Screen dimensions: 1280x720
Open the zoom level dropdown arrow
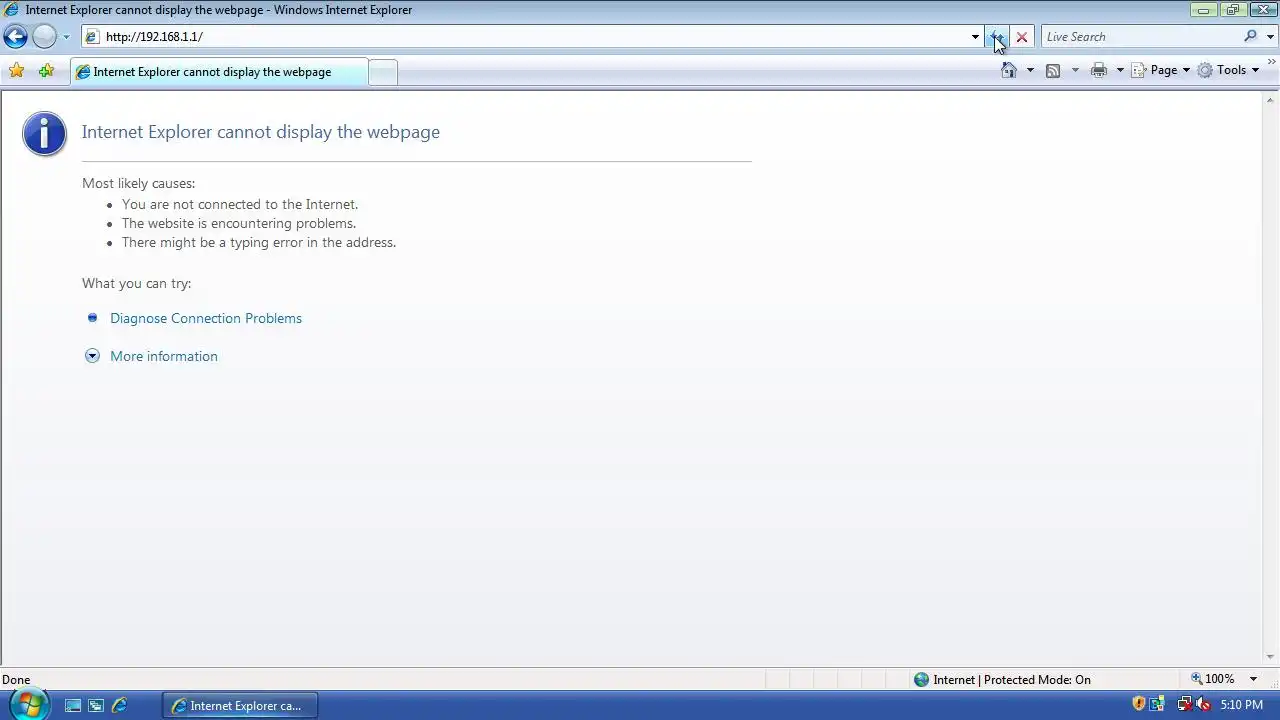(x=1253, y=679)
